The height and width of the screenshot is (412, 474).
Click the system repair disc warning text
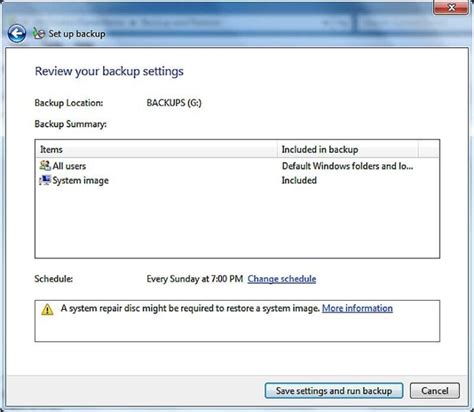click(x=190, y=308)
